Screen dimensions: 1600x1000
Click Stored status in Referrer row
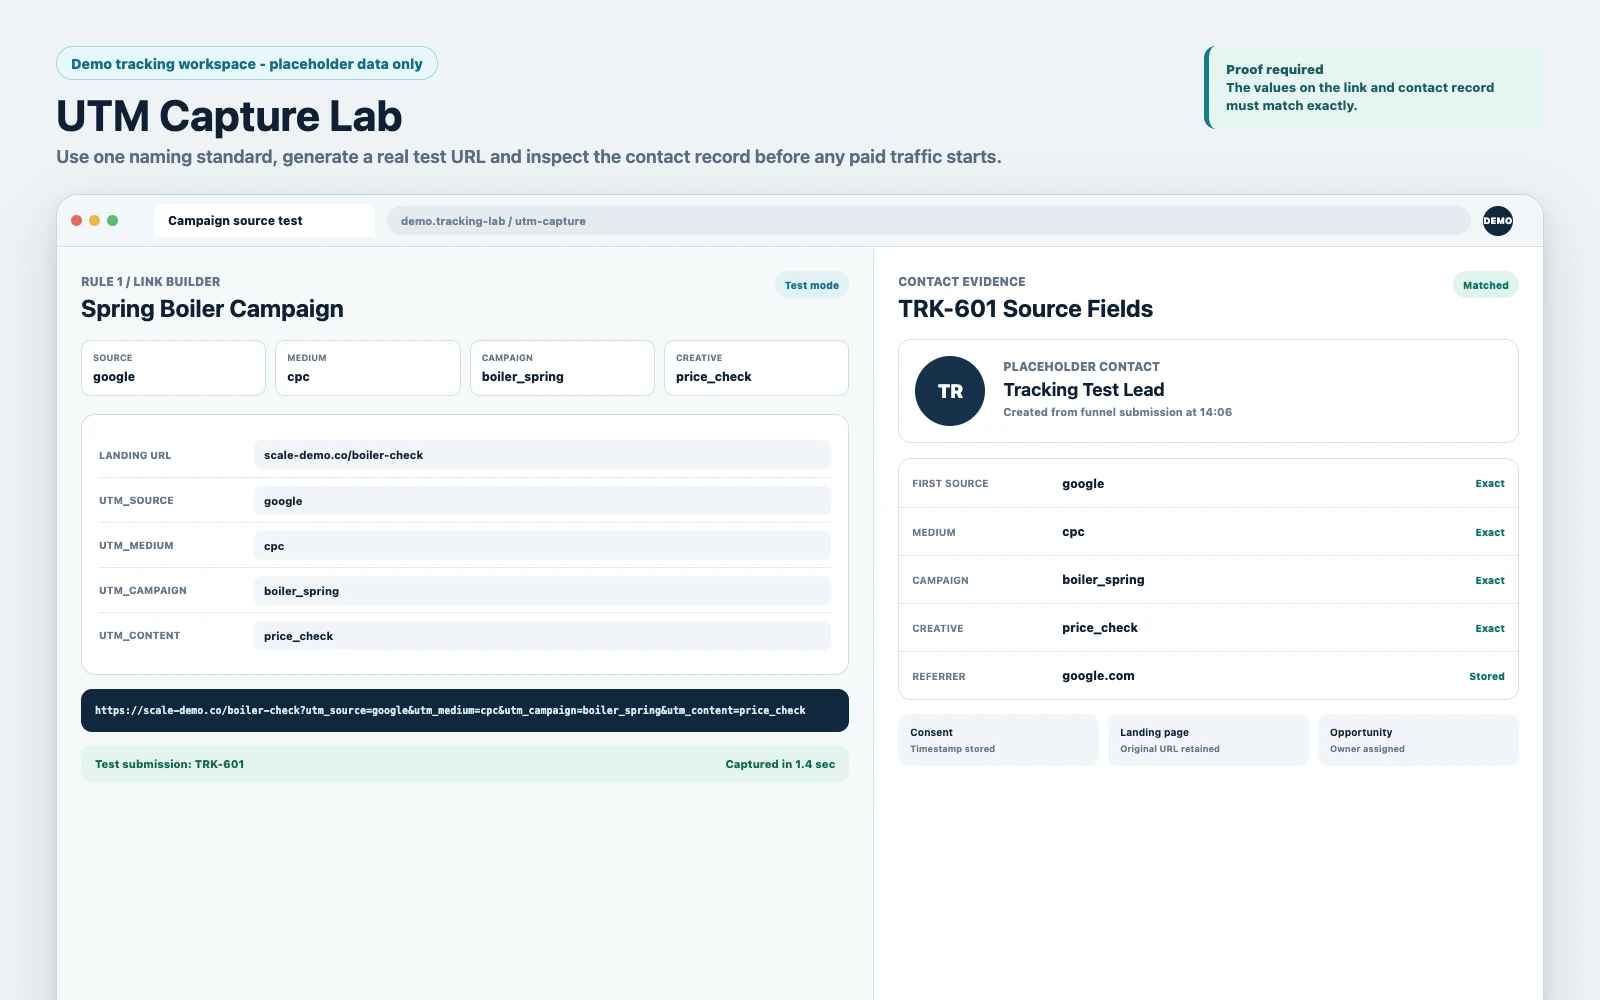pyautogui.click(x=1487, y=676)
